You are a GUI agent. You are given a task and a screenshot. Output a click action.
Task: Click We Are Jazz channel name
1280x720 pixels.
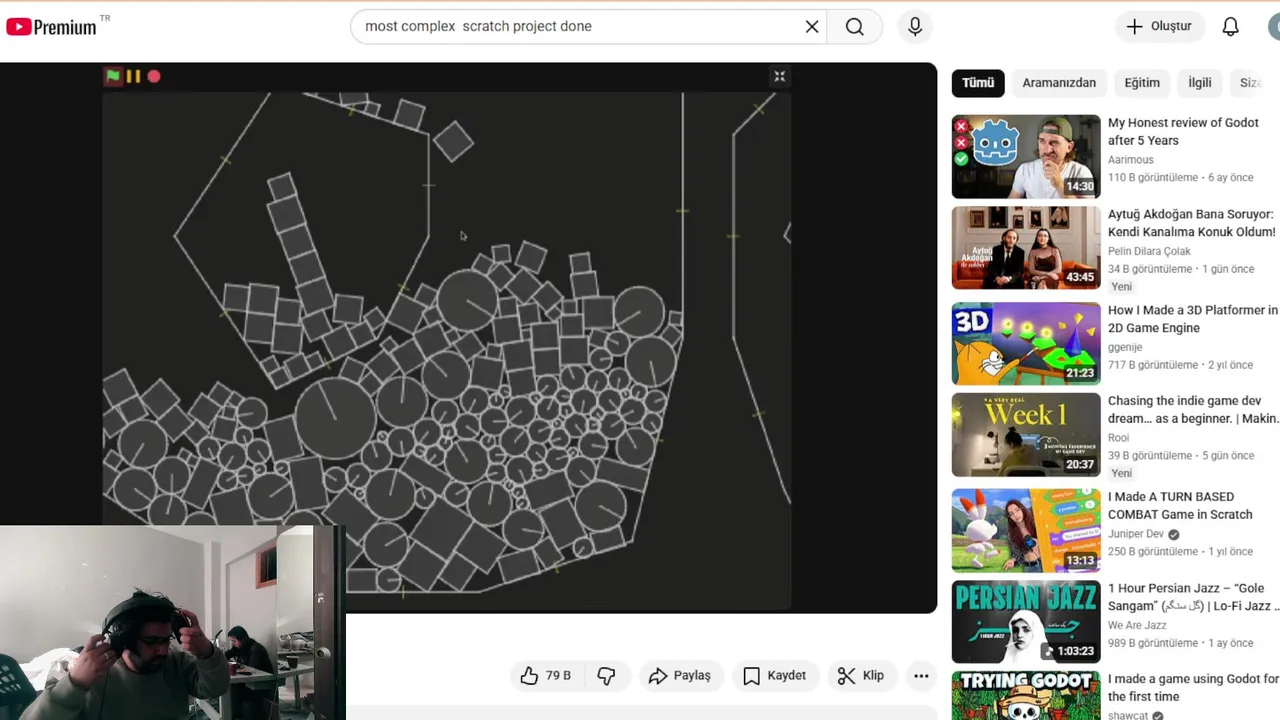pos(1139,625)
